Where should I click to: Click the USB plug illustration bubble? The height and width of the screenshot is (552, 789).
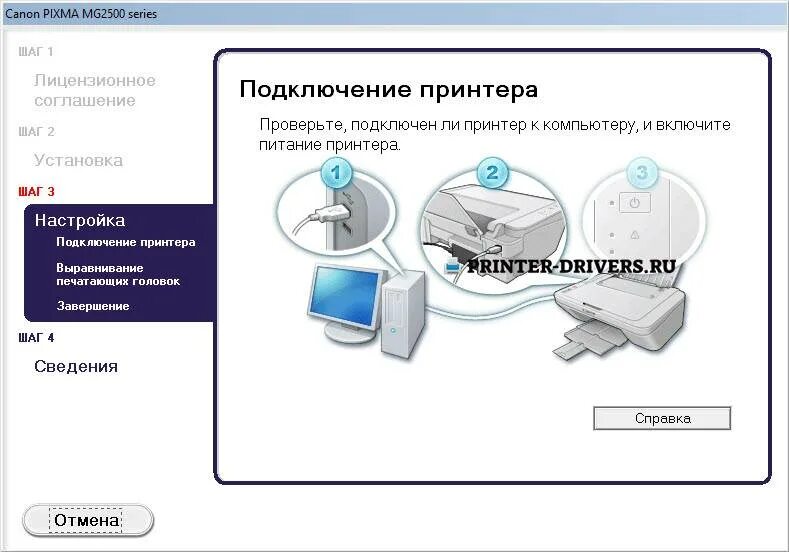[x=336, y=211]
